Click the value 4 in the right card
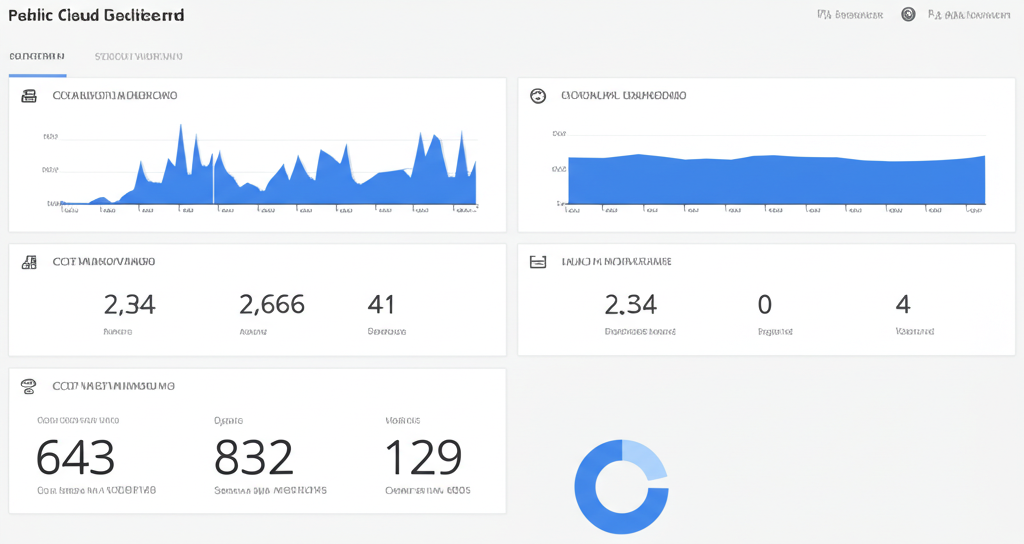The image size is (1024, 544). point(903,304)
